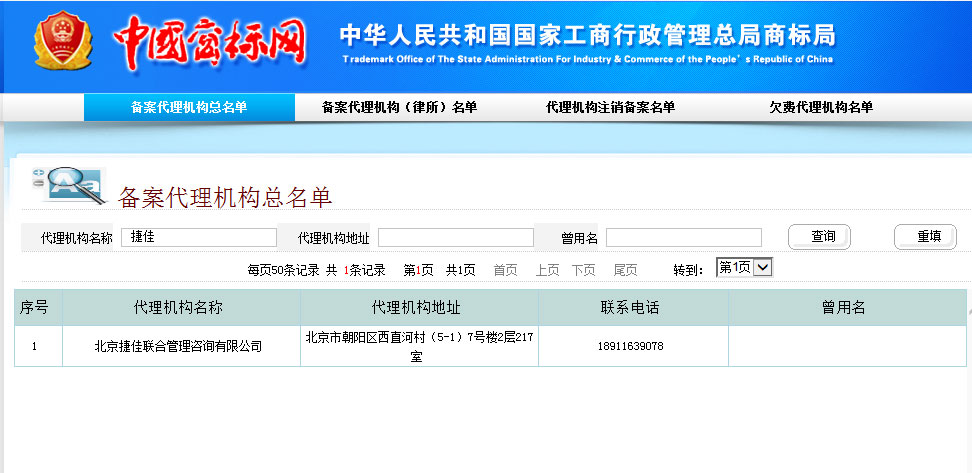
Task: Open the 代理机构注销备案名单 tab
Action: click(610, 107)
